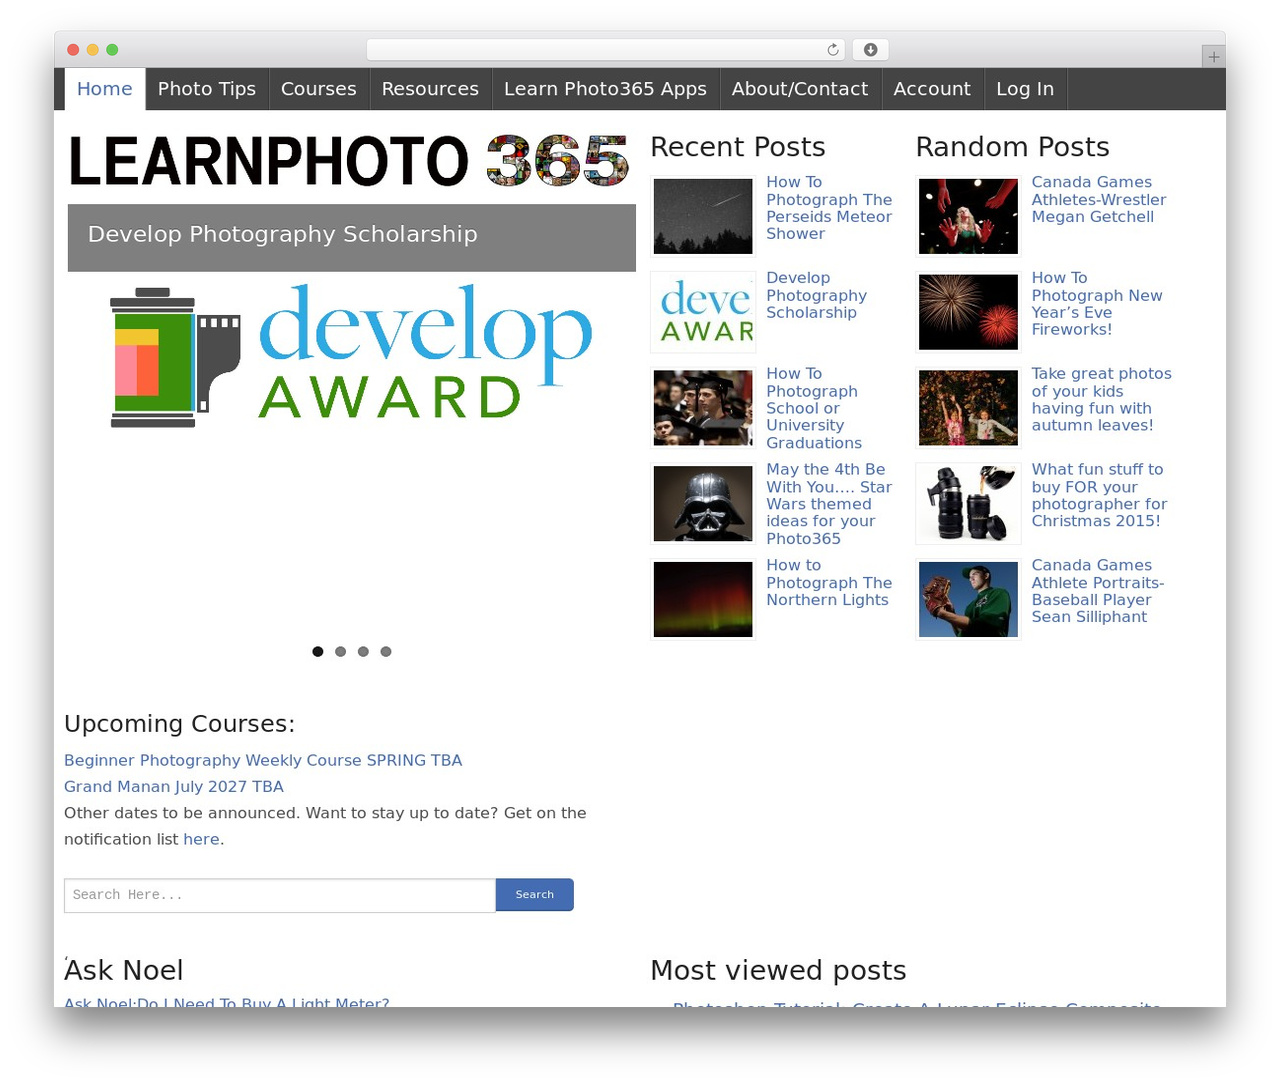Open May the 4th Be With You link

tap(829, 504)
